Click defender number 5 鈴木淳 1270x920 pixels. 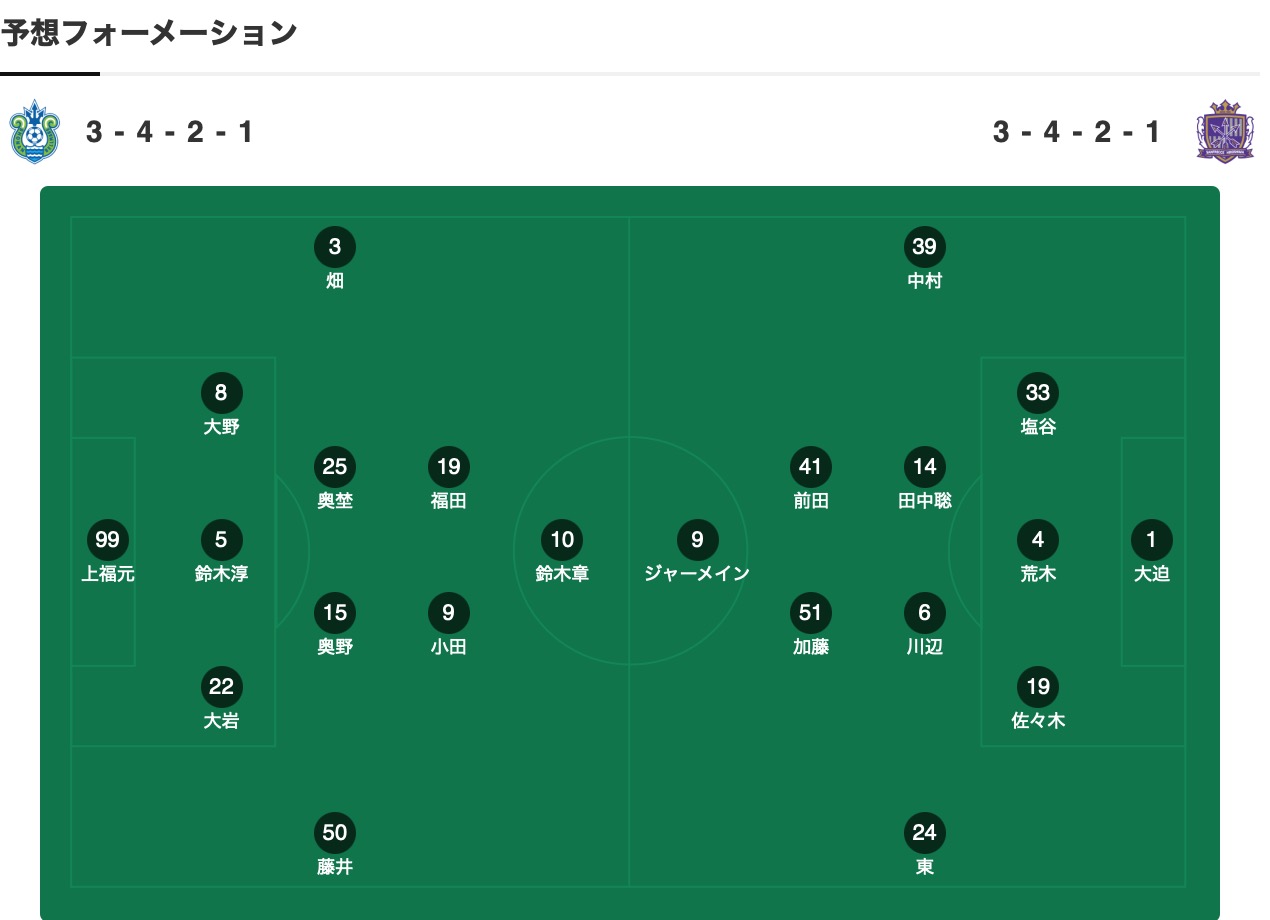[x=221, y=540]
